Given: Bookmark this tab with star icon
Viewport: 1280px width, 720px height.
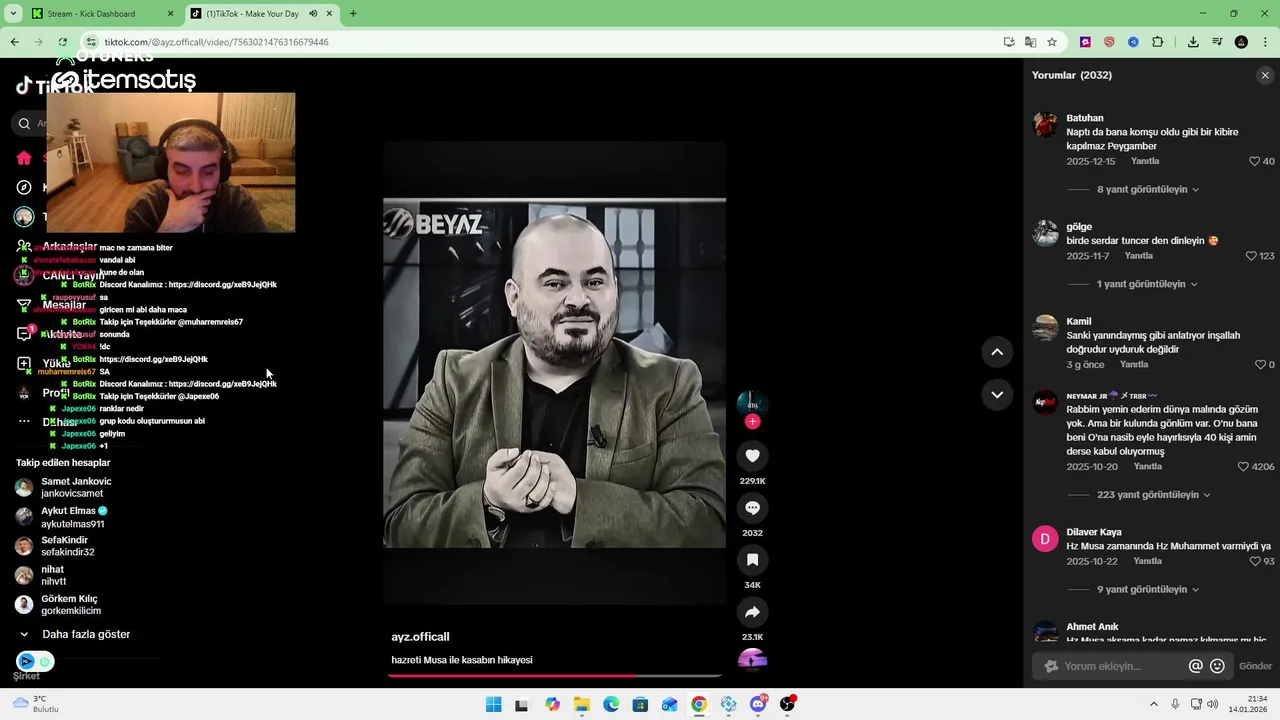Looking at the screenshot, I should [1052, 42].
